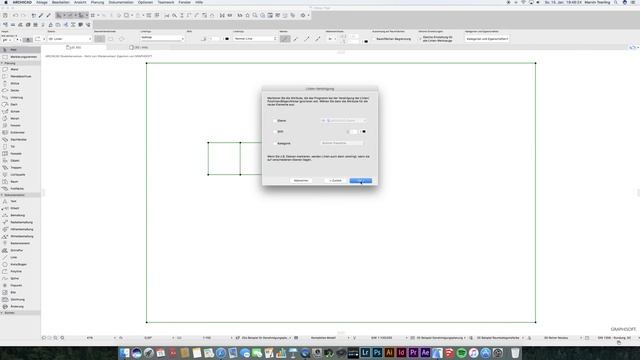Select the Schale tool in toolbox

15,111
